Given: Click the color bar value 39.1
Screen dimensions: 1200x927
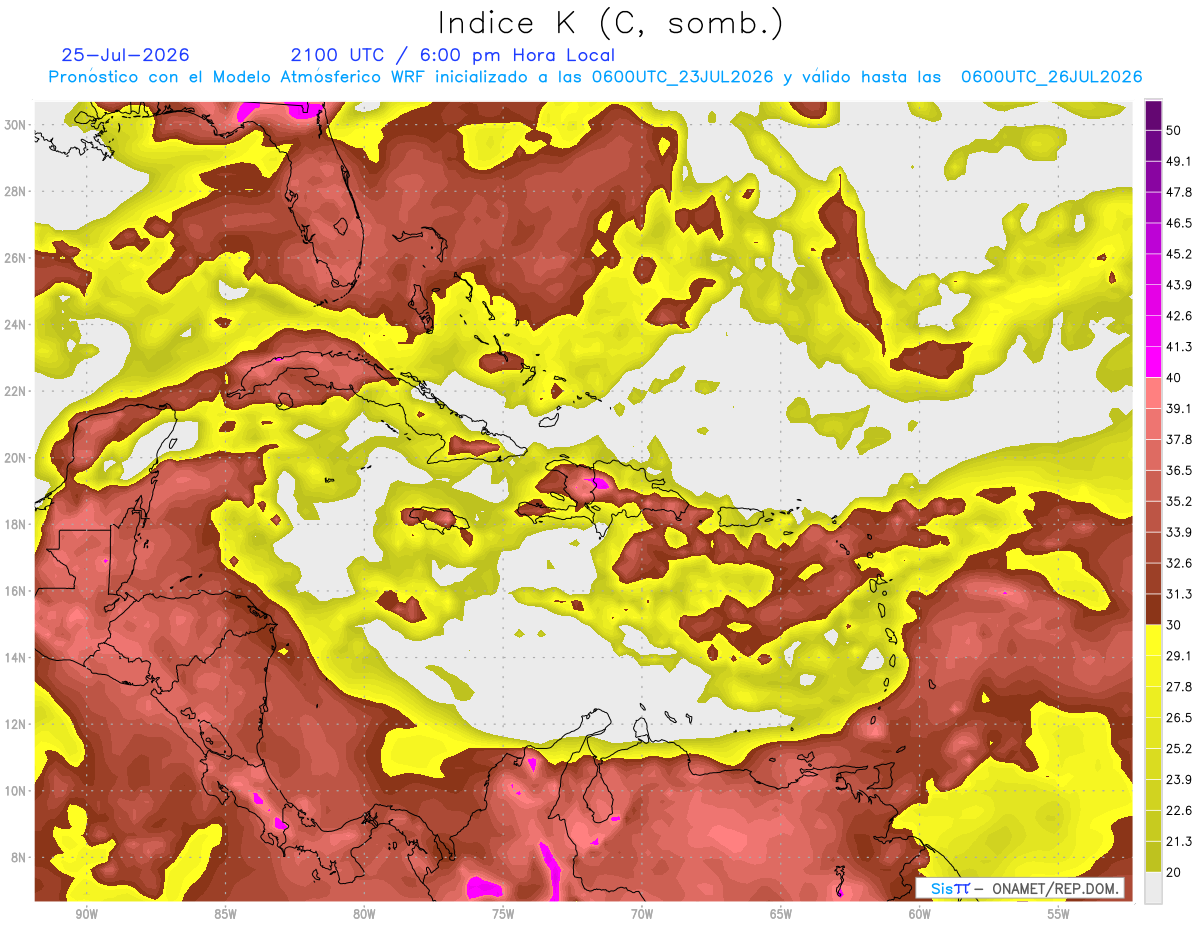Looking at the screenshot, I should (x=1178, y=408).
